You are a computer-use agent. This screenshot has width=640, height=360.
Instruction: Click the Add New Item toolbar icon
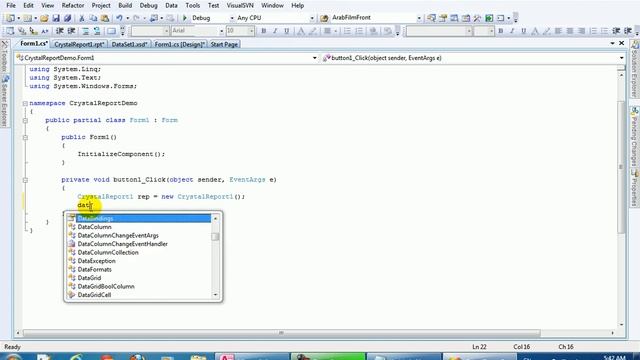click(x=27, y=18)
